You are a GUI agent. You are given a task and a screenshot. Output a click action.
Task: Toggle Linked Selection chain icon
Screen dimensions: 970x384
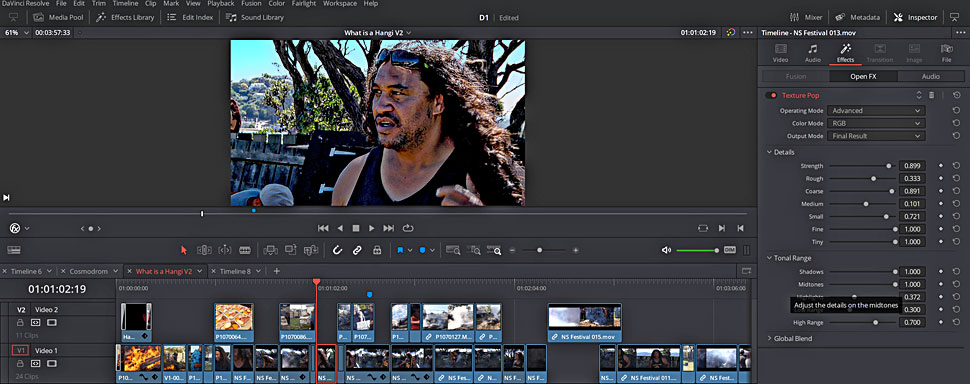click(357, 250)
